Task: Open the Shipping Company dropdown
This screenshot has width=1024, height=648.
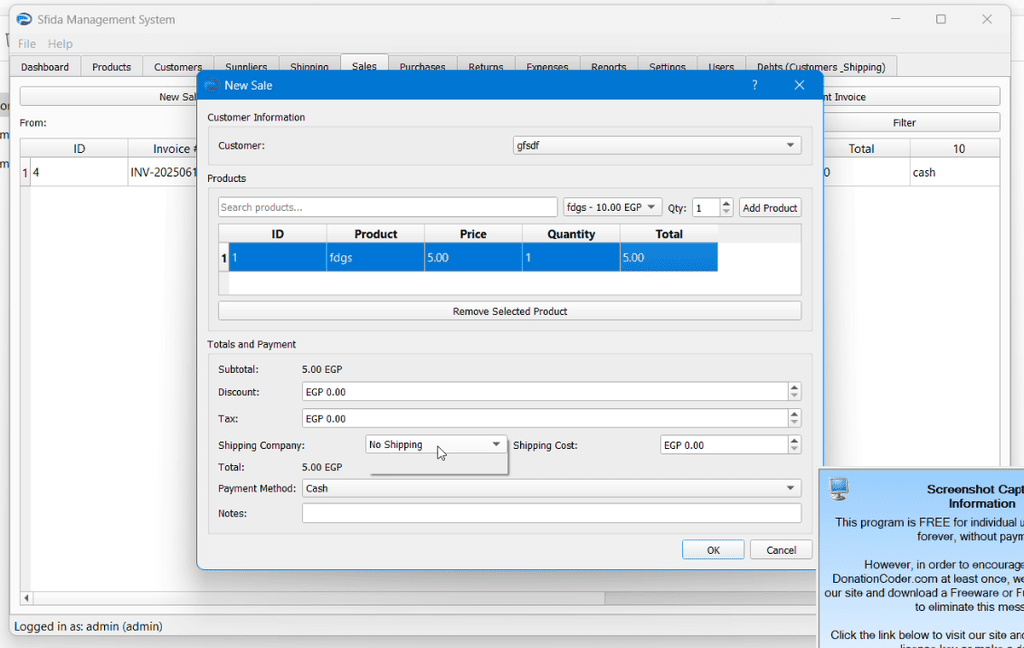Action: click(x=436, y=445)
